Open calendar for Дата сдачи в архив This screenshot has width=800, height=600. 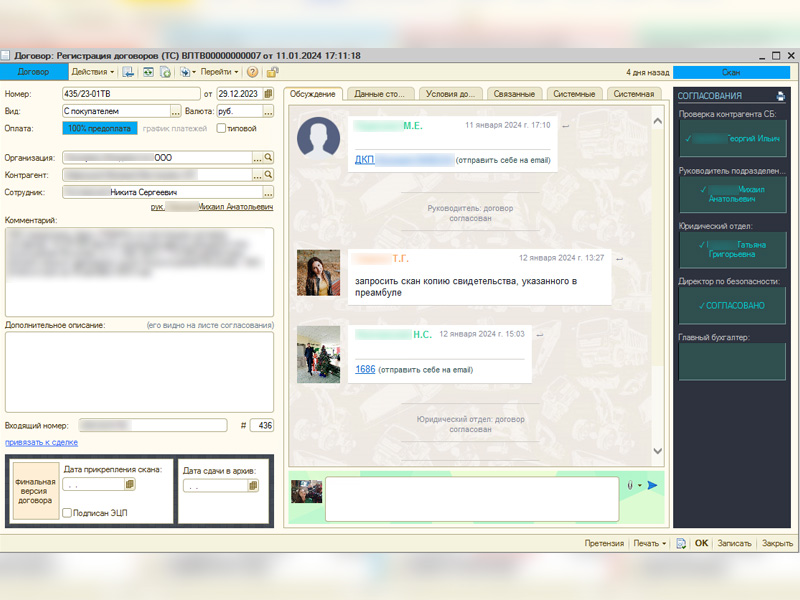point(253,486)
